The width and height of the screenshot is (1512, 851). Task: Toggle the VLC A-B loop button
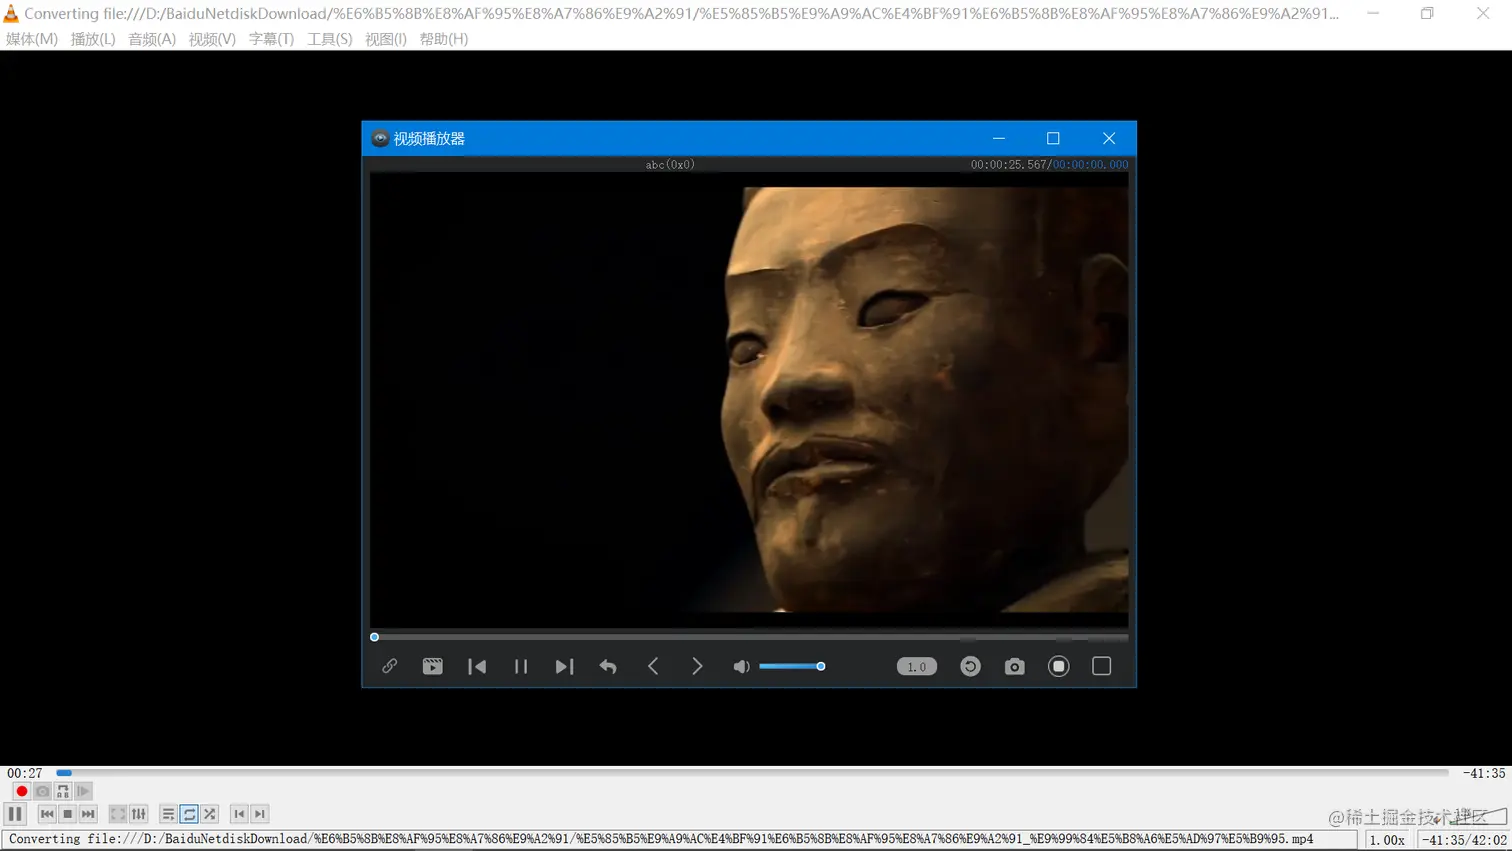63,791
